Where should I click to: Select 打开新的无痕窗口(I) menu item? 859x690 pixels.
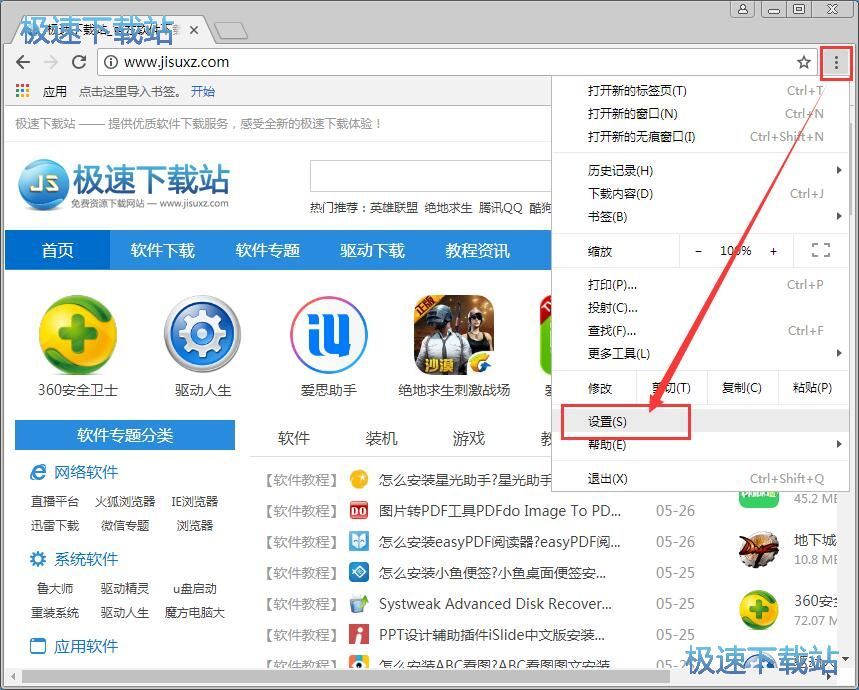(700, 136)
